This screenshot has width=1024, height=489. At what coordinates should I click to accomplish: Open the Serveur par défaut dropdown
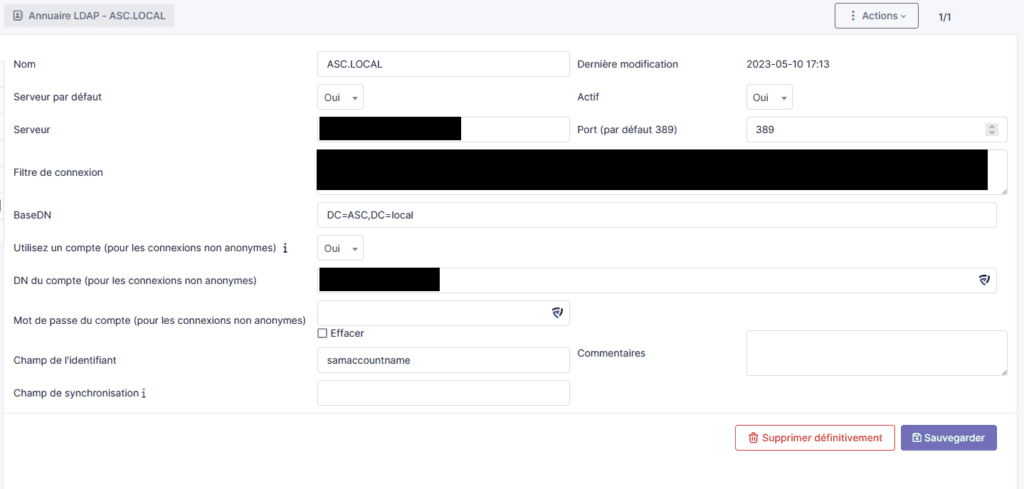tap(341, 97)
